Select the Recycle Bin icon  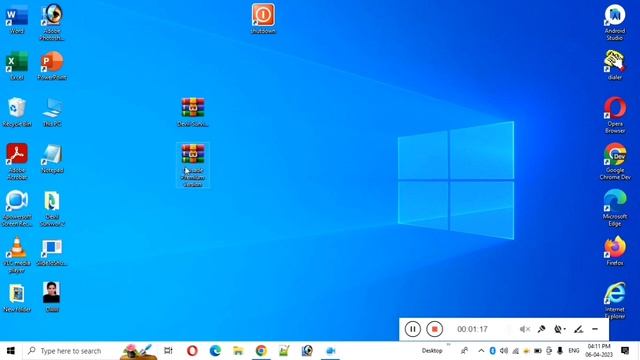click(x=17, y=112)
